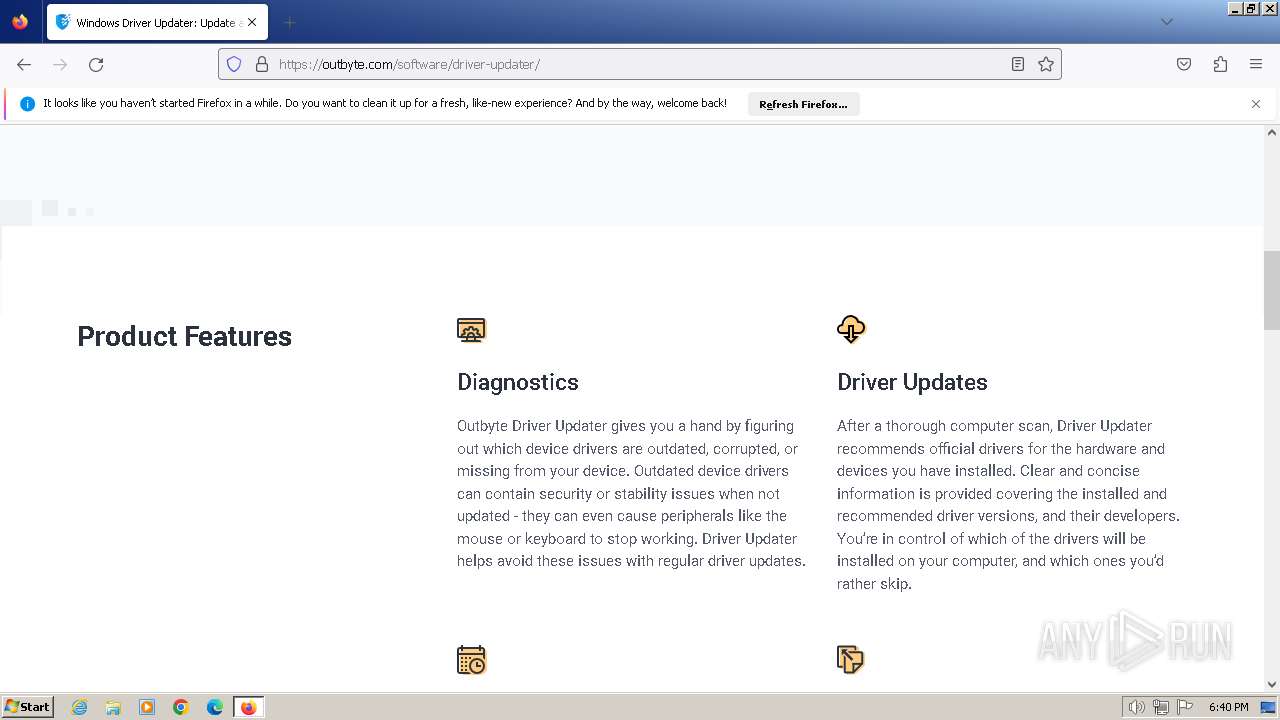Select the Product Features heading
This screenshot has width=1280, height=720.
[185, 337]
